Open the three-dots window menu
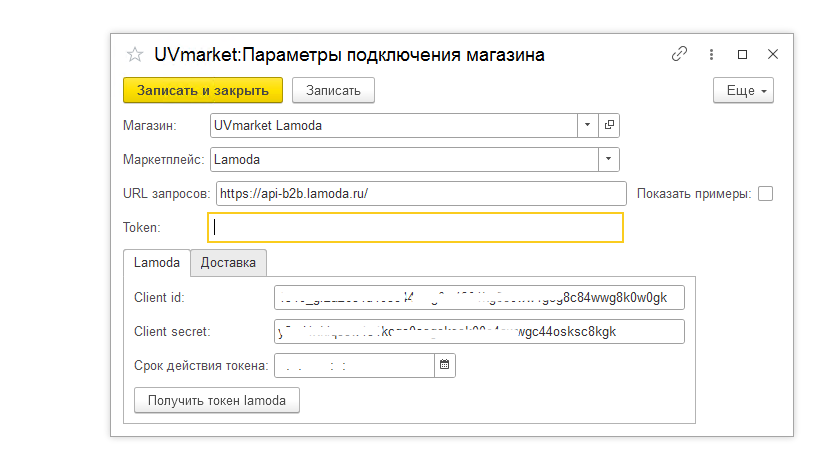Screen dimensions: 836x465 711,54
